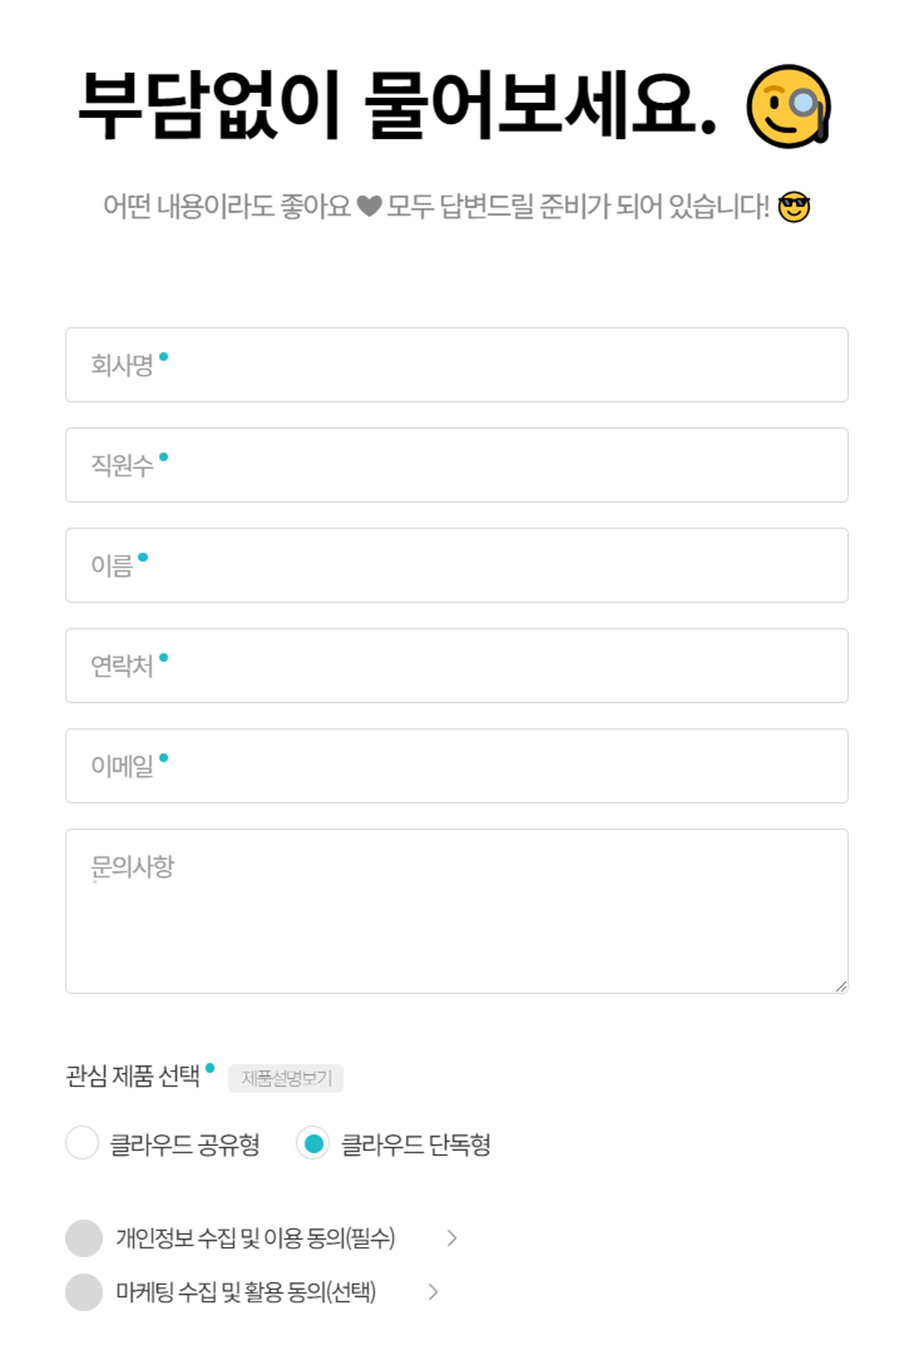Image resolution: width=919 pixels, height=1360 pixels.
Task: Check the 마케팅 수집 및 활용 동의 checkbox
Action: [x=84, y=1292]
